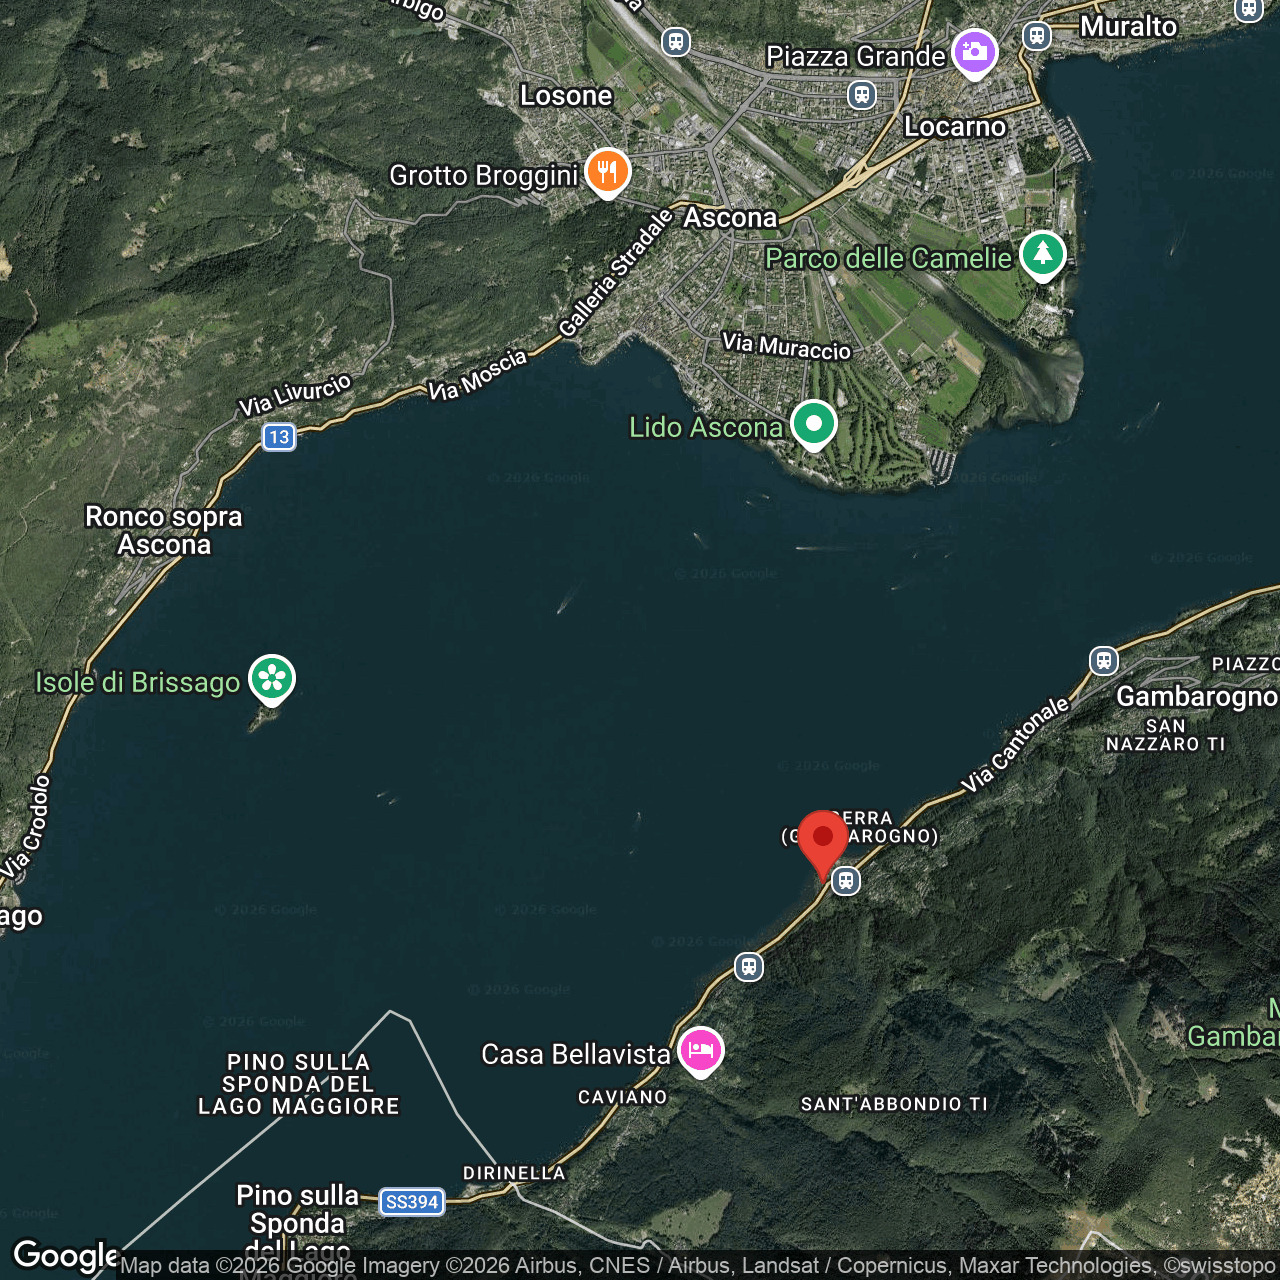Open the Isole di Brissago flower marker
1280x1280 pixels.
pos(272,679)
